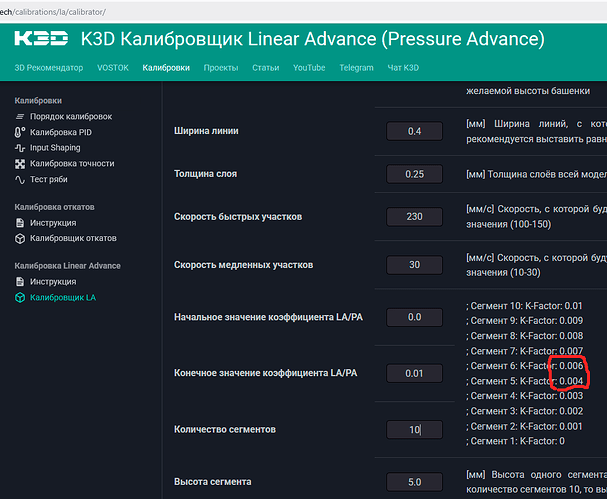Focus the Количество сегментов field
The height and width of the screenshot is (499, 607).
tap(414, 430)
